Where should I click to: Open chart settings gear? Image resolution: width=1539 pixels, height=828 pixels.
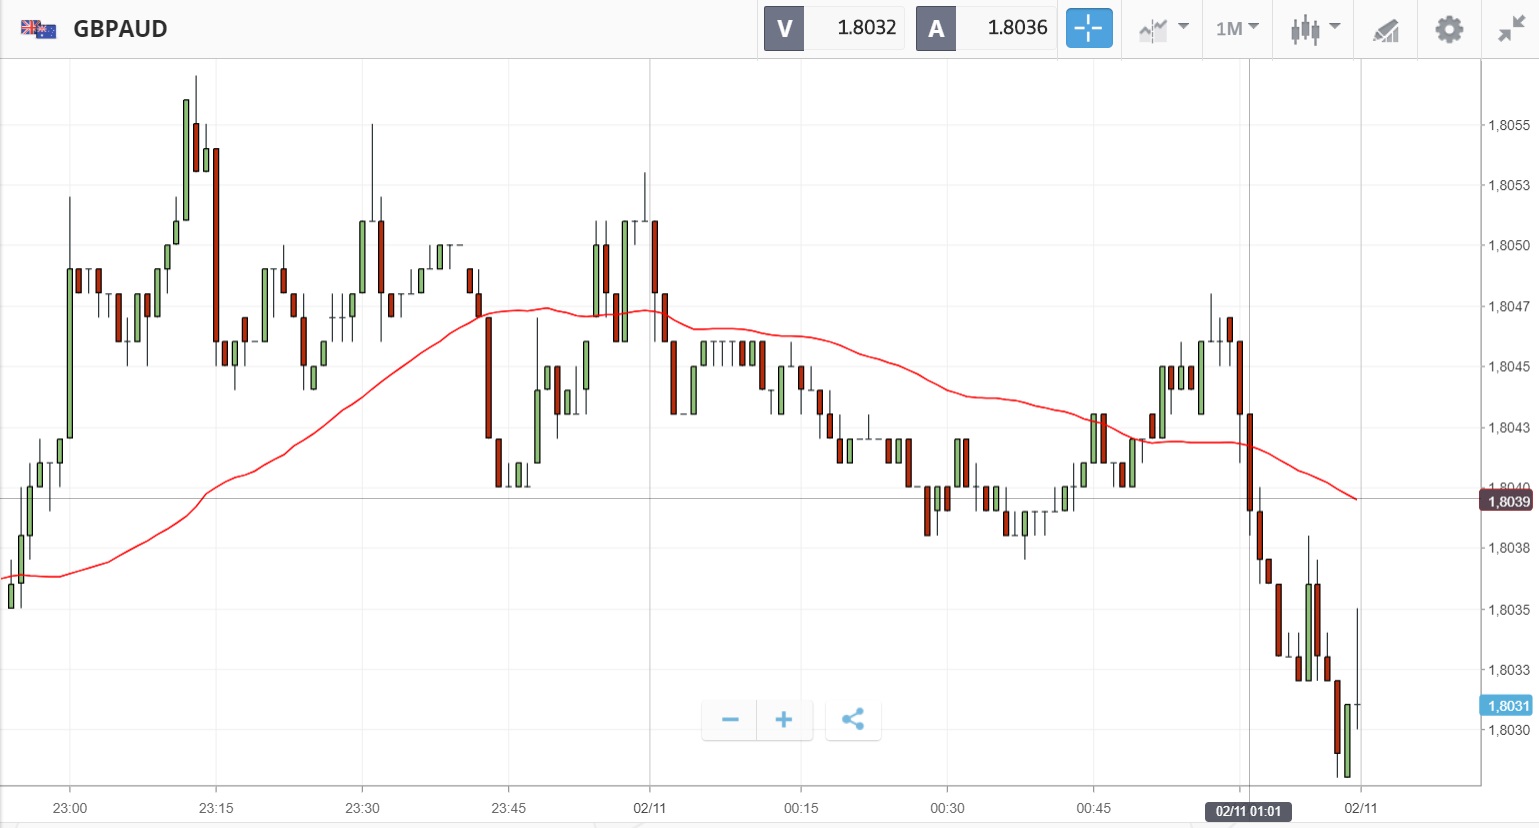(1448, 29)
